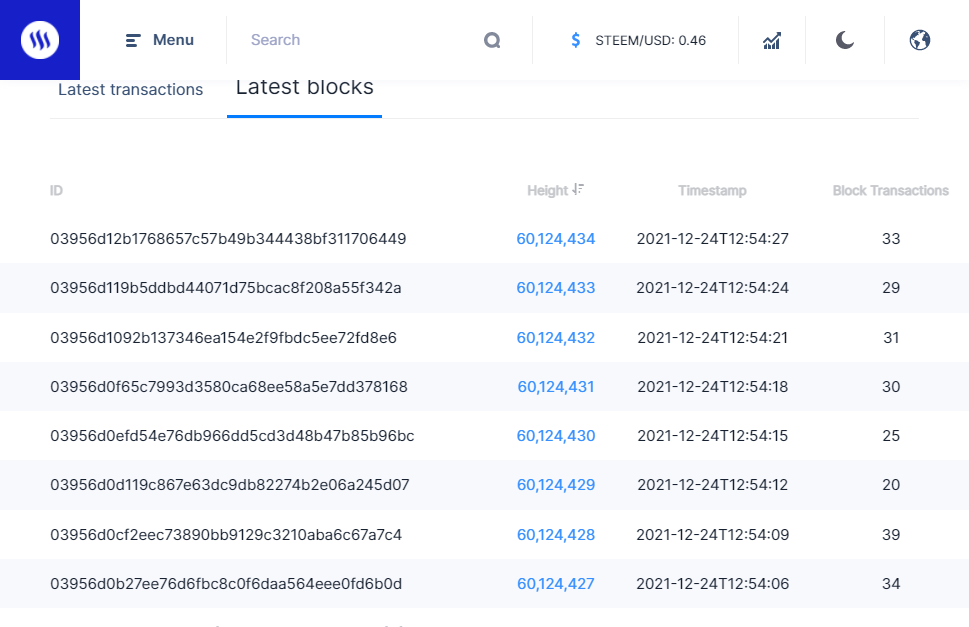Open block height 60,124,430
Image resolution: width=969 pixels, height=627 pixels.
click(556, 436)
